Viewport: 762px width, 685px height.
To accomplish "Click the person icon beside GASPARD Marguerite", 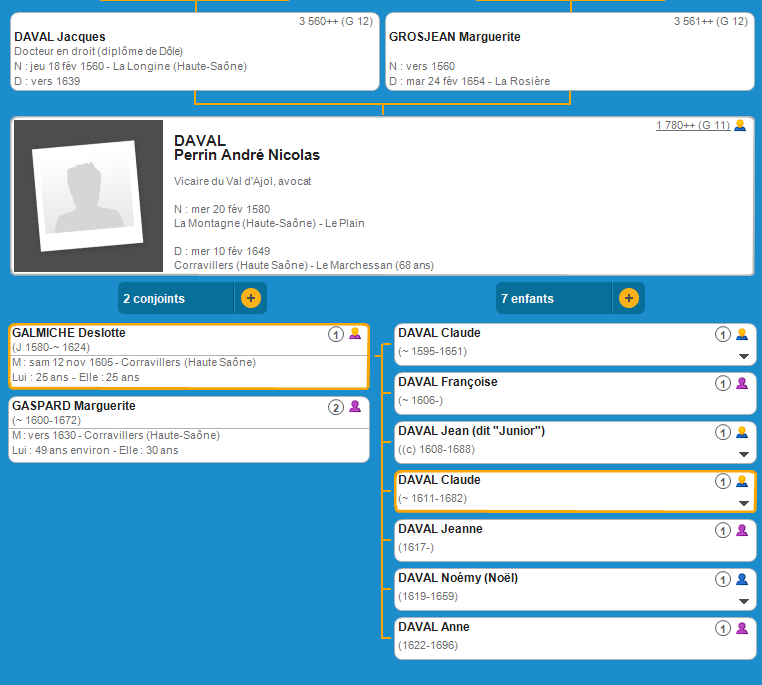I will click(x=355, y=407).
